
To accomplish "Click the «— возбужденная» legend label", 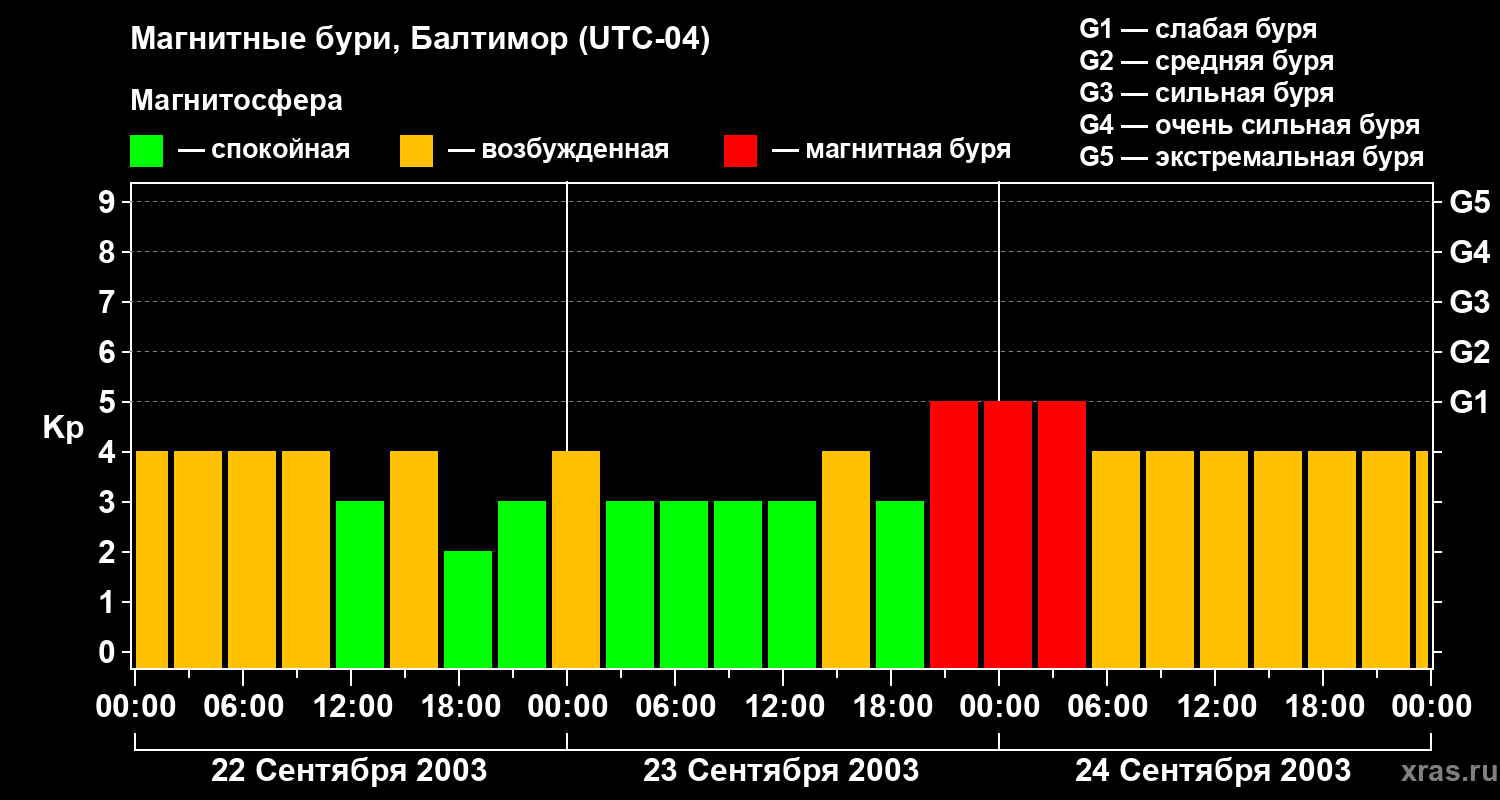I will click(558, 151).
